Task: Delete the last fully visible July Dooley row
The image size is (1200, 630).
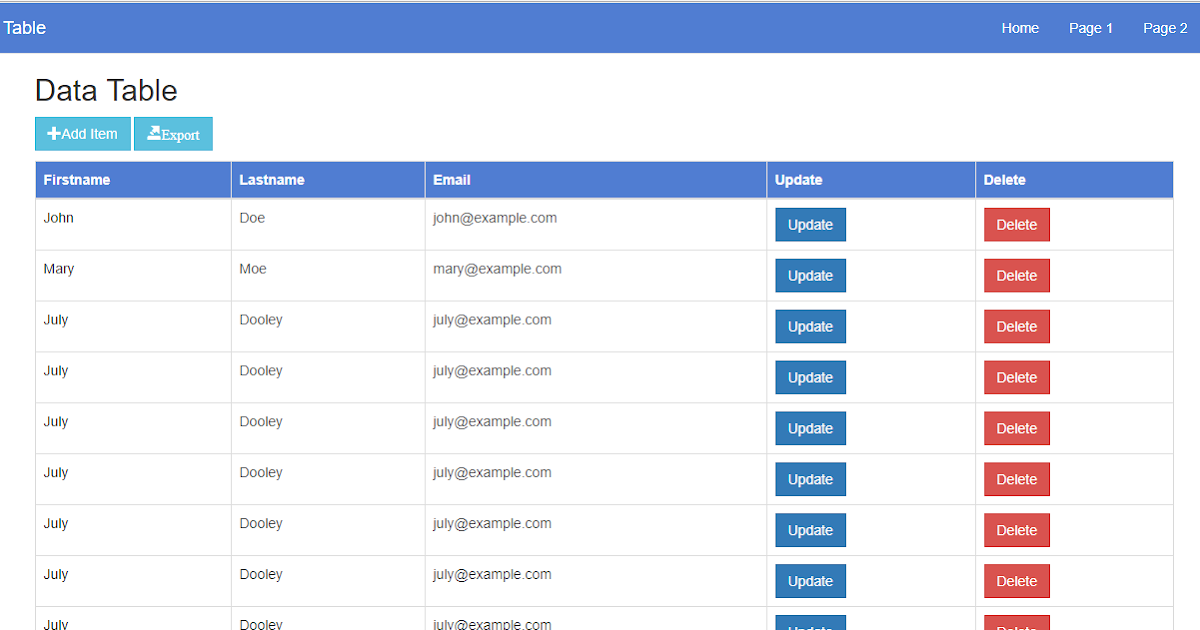Action: [1017, 581]
